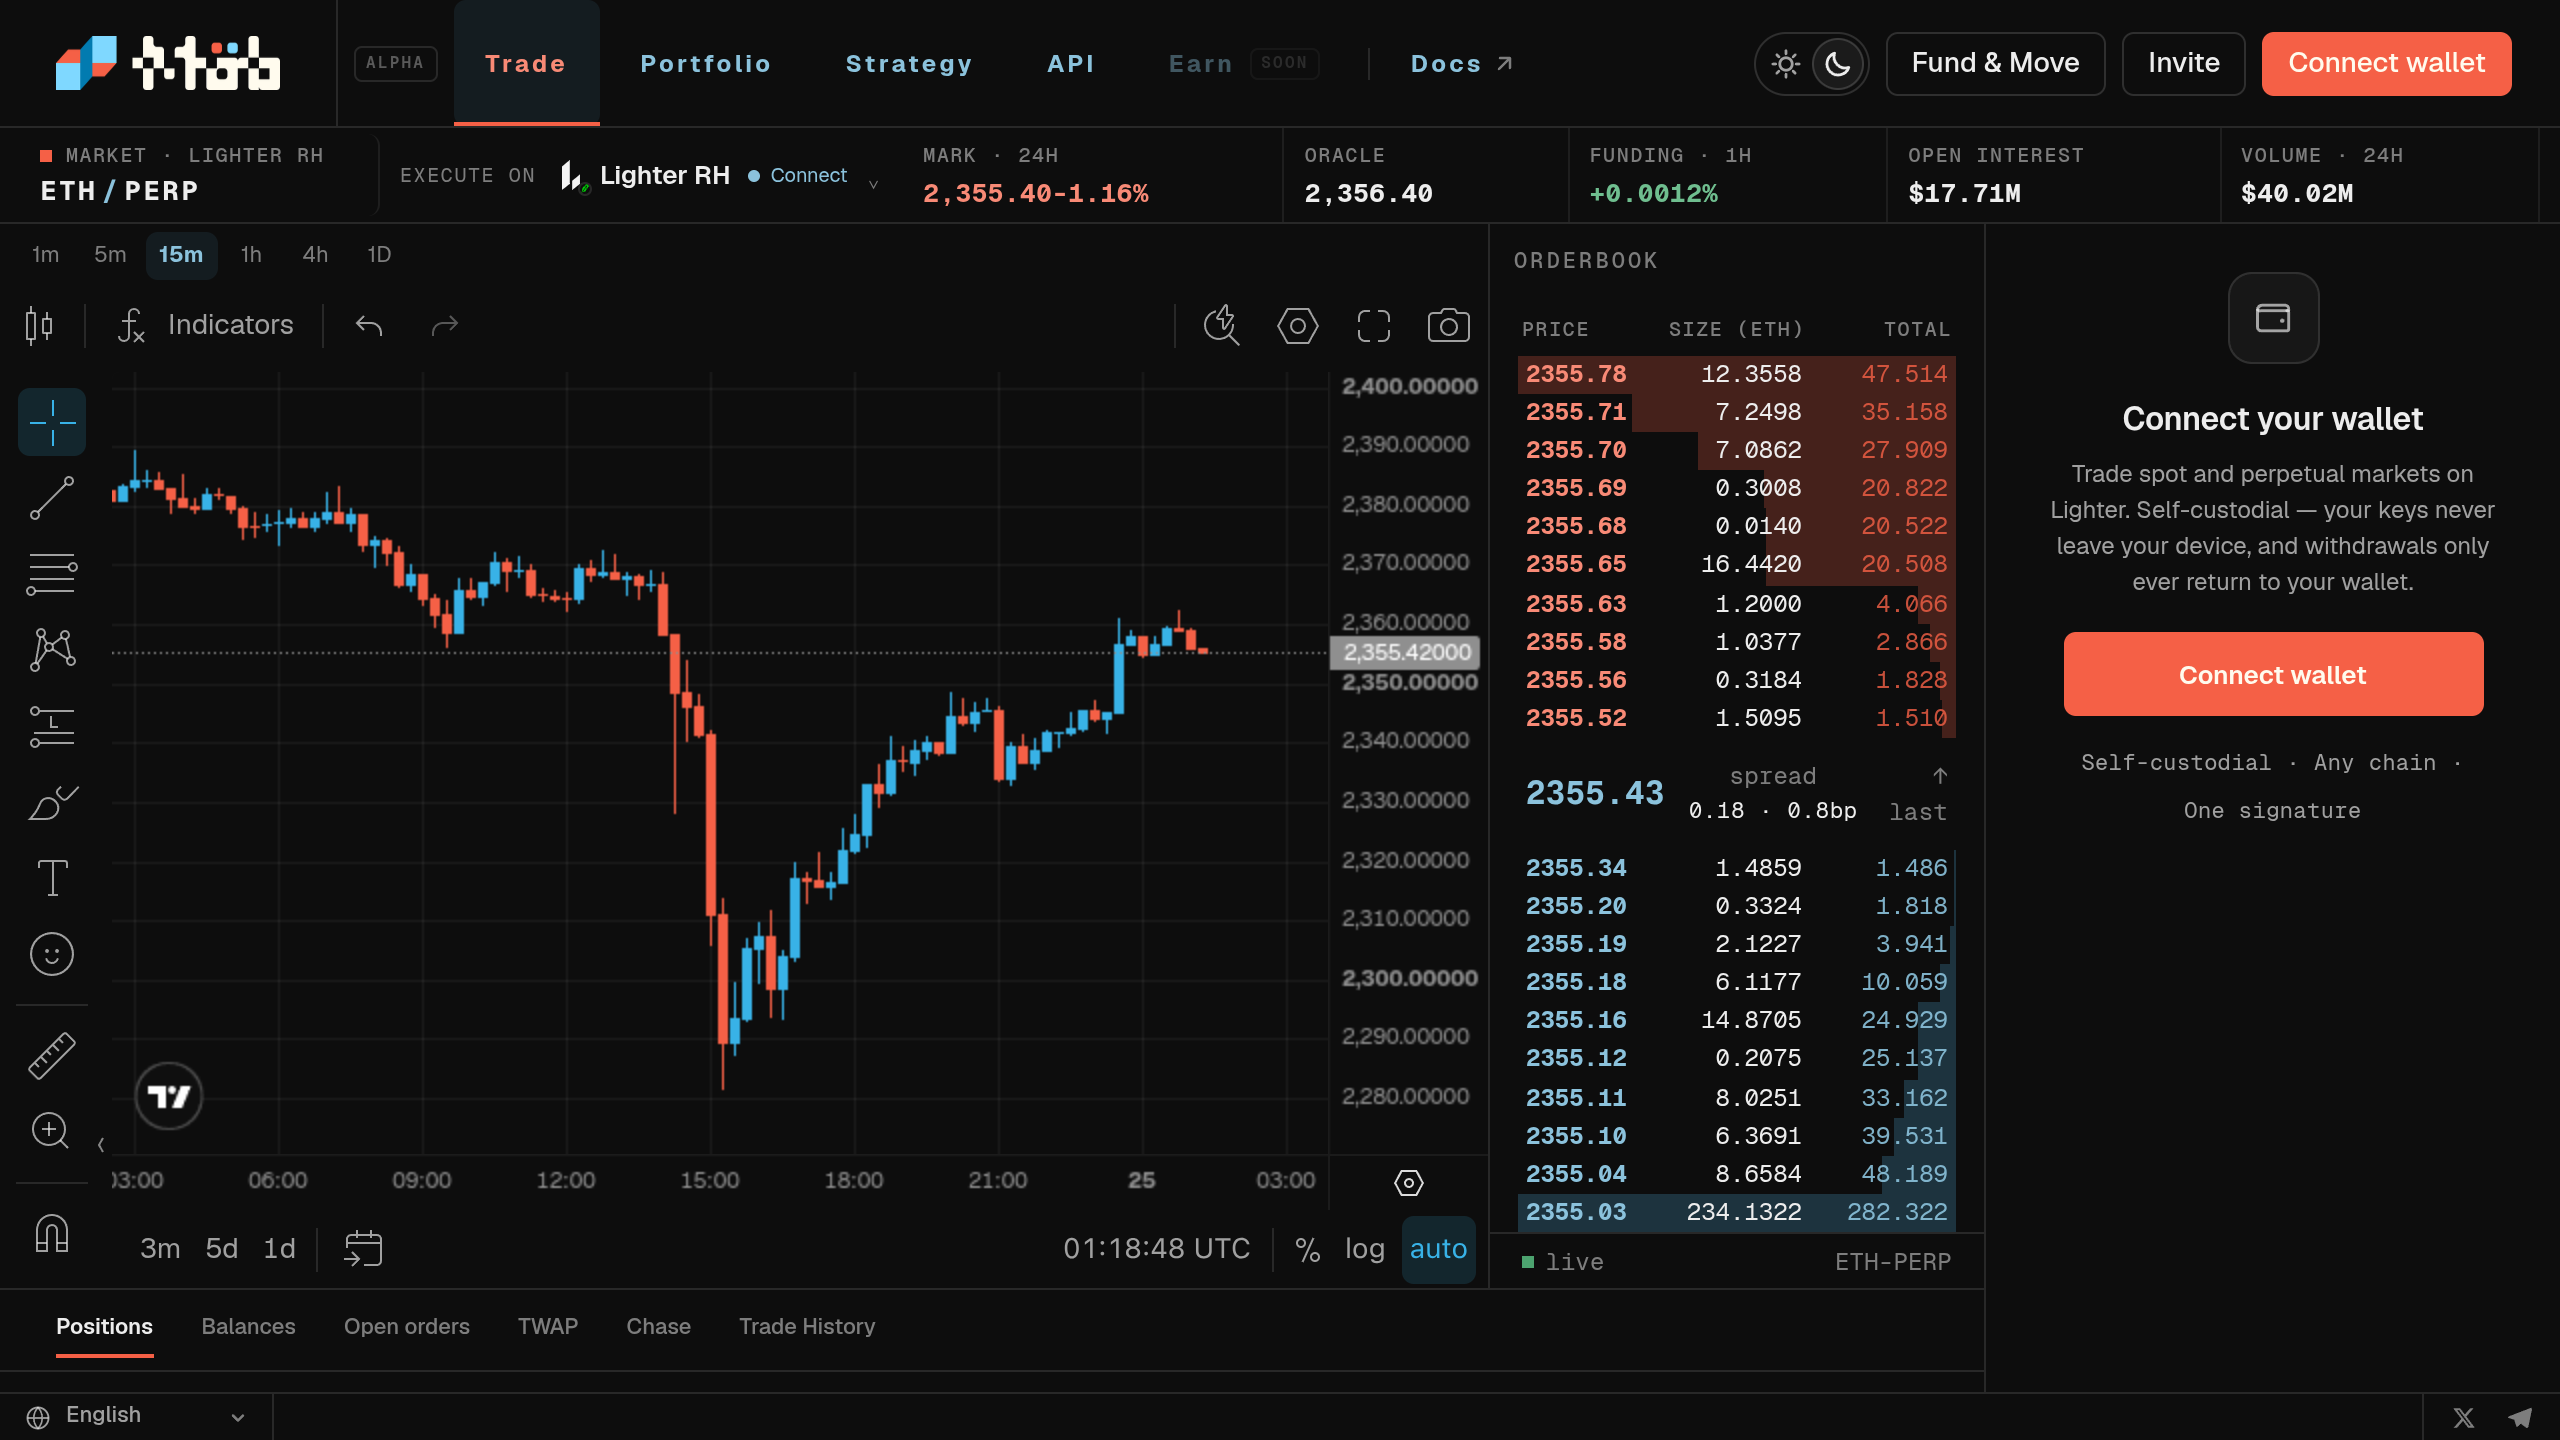Click the Invite button
2560x1440 pixels.
(2183, 64)
